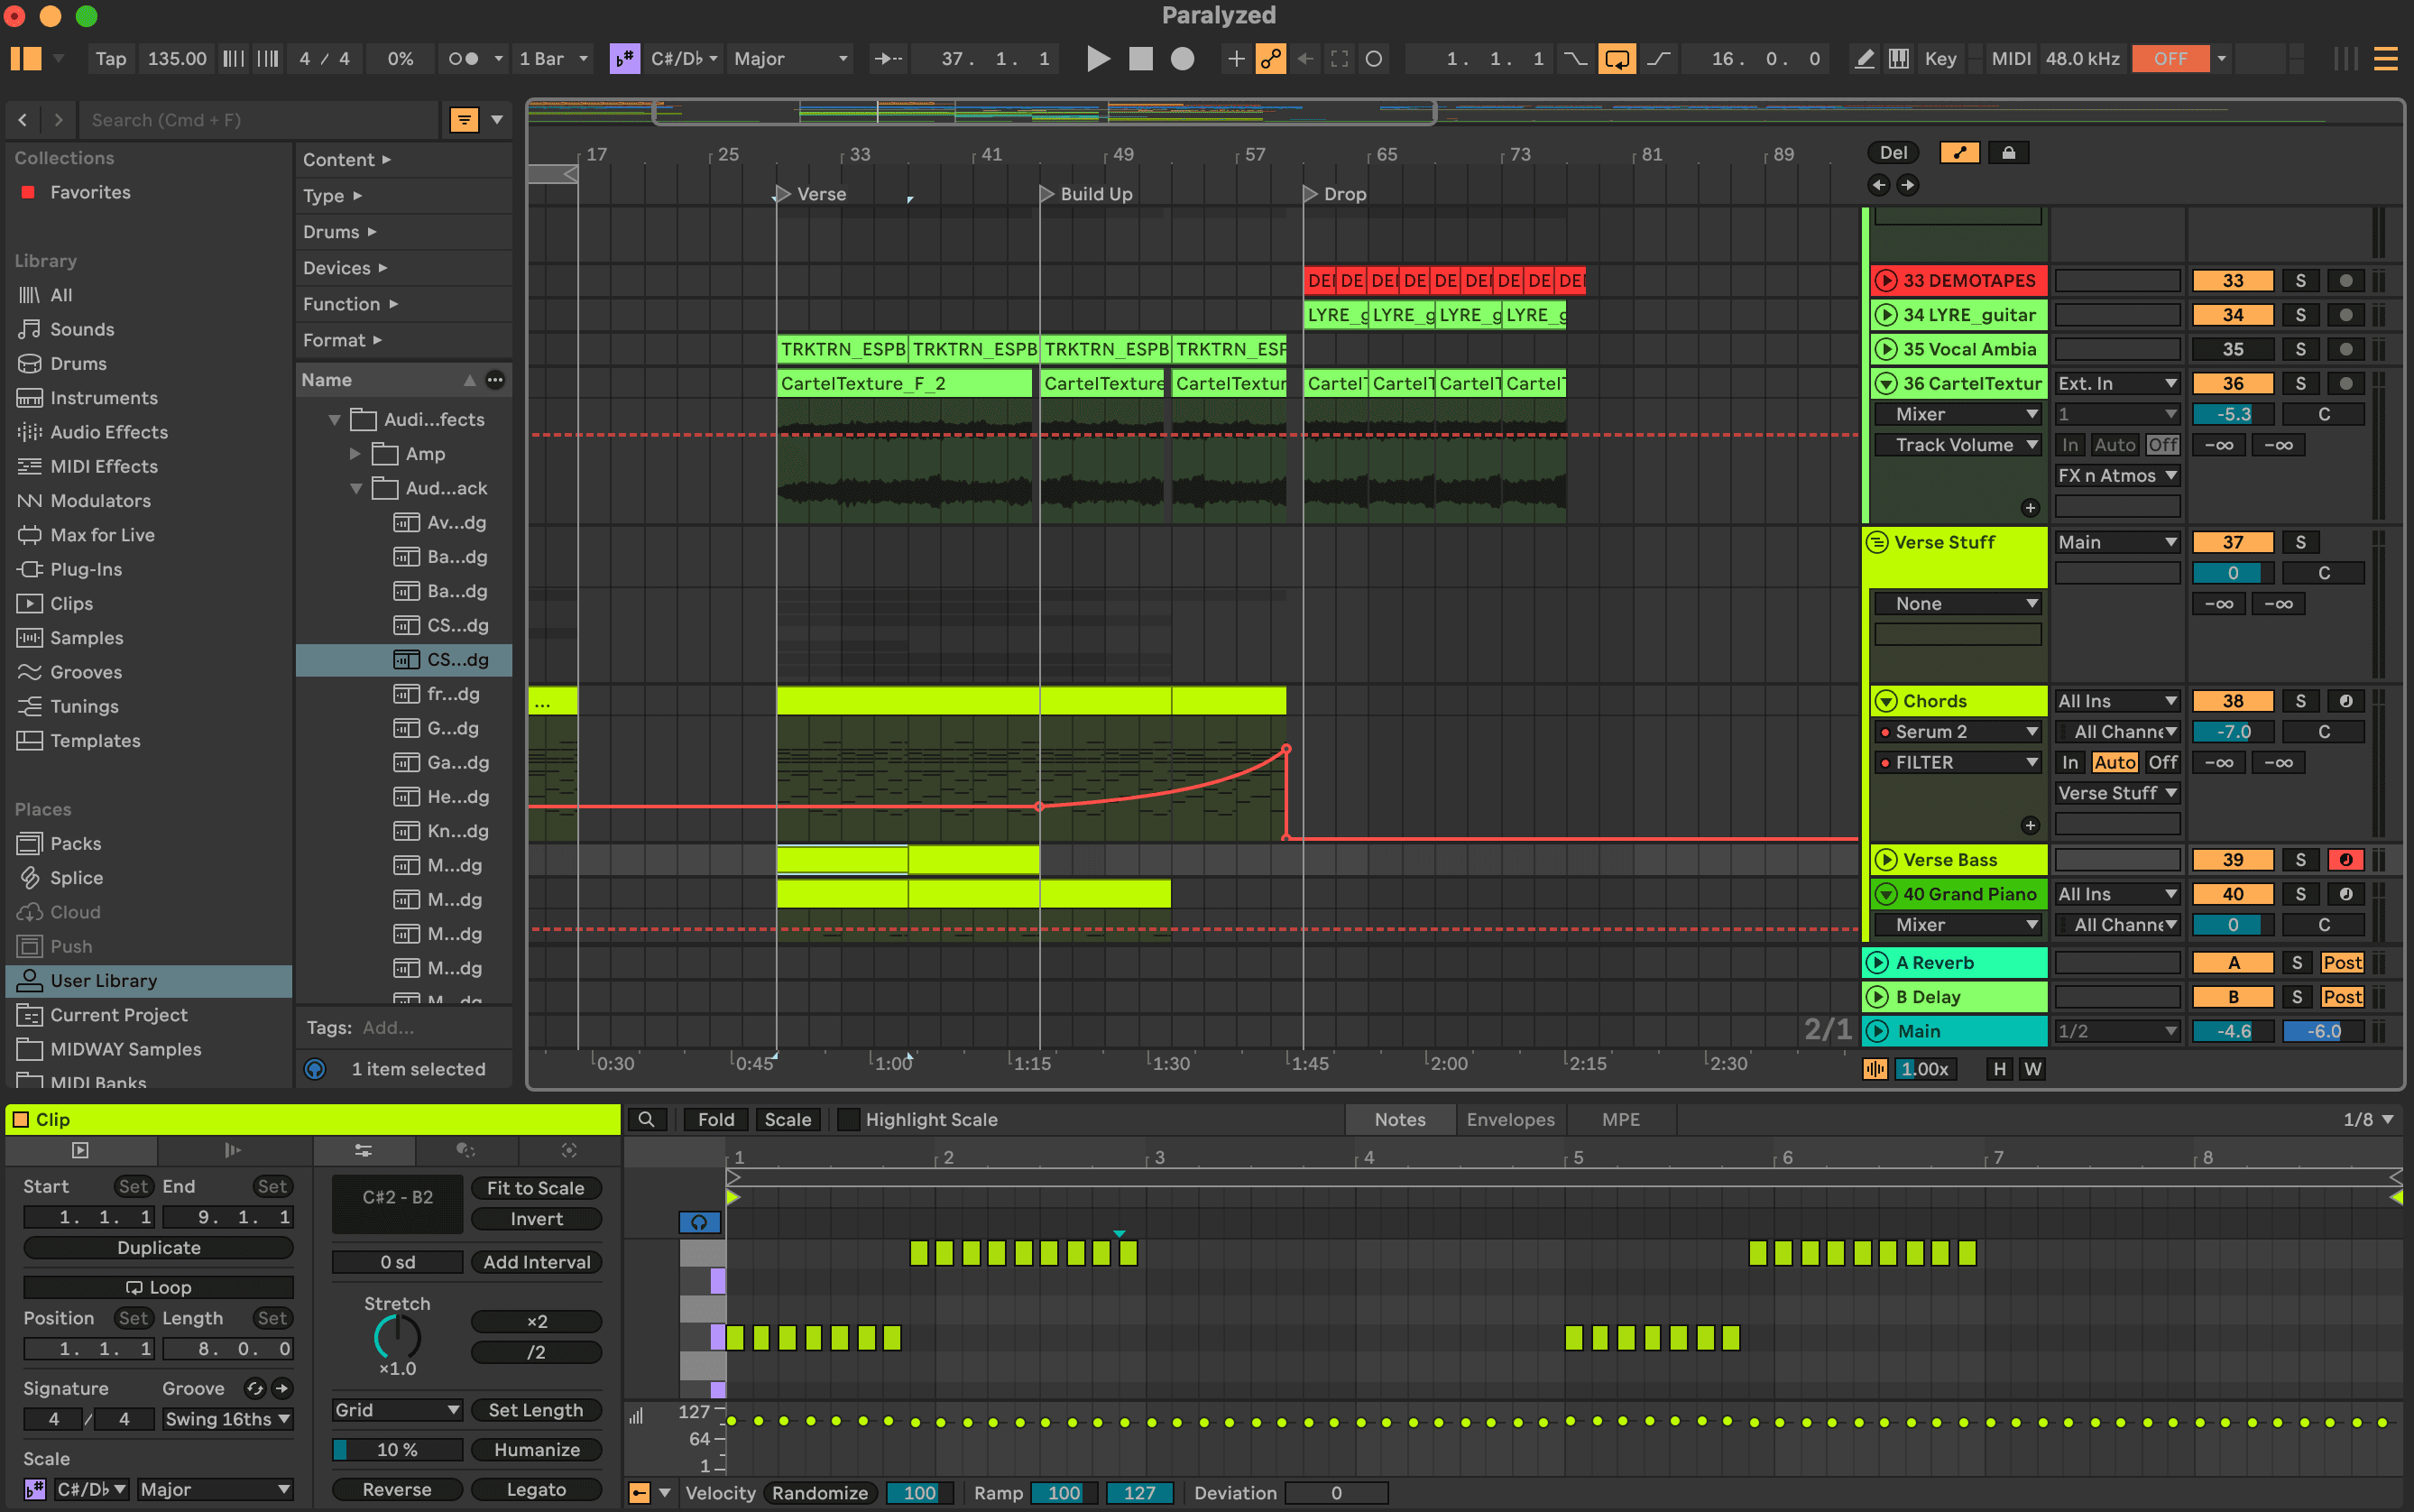
Task: Open Sounds library category
Action: tap(82, 329)
